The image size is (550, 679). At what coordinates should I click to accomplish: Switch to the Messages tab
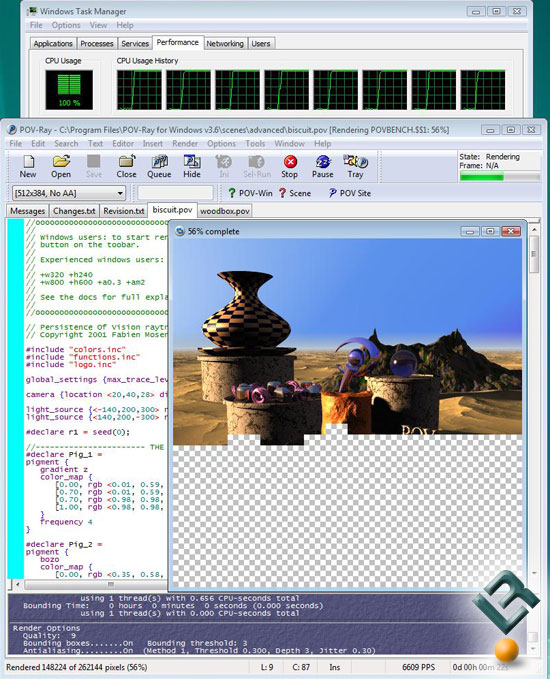click(27, 211)
